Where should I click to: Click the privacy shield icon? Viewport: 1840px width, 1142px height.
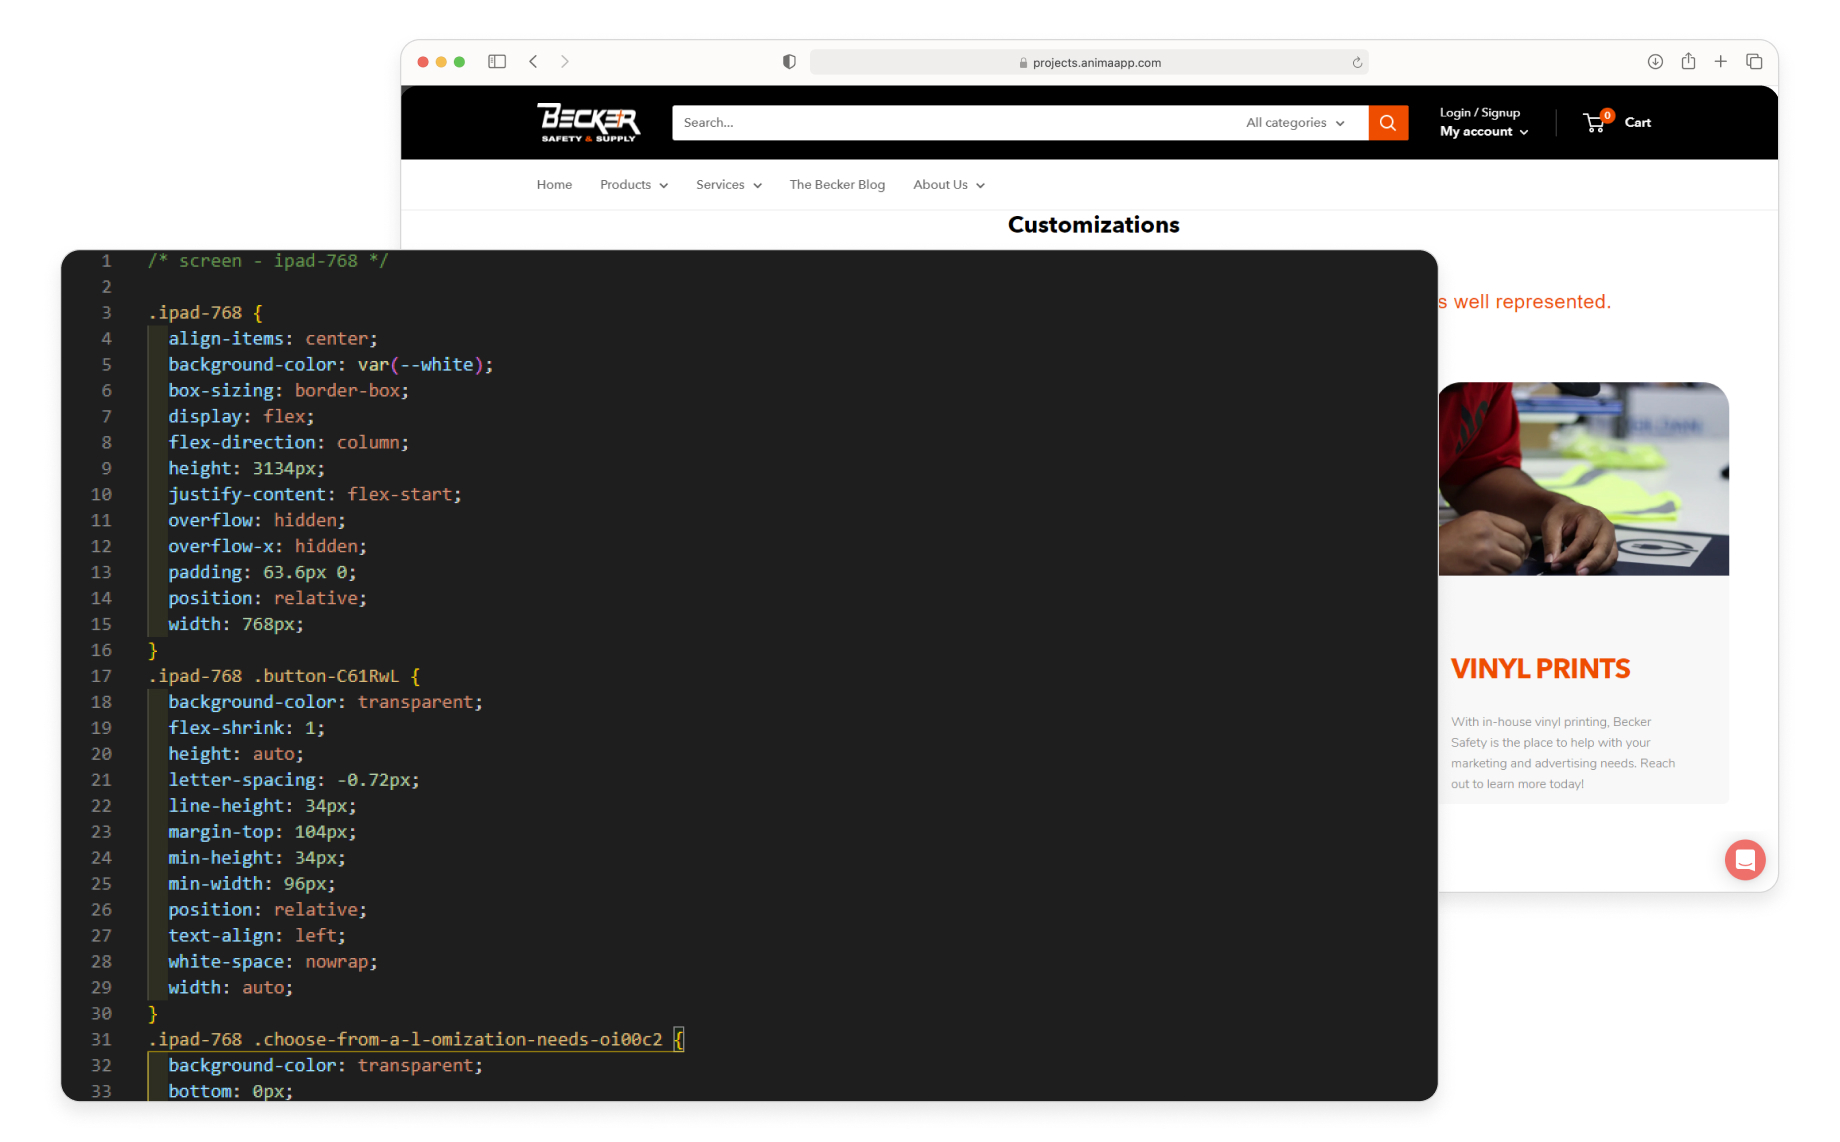(x=789, y=62)
